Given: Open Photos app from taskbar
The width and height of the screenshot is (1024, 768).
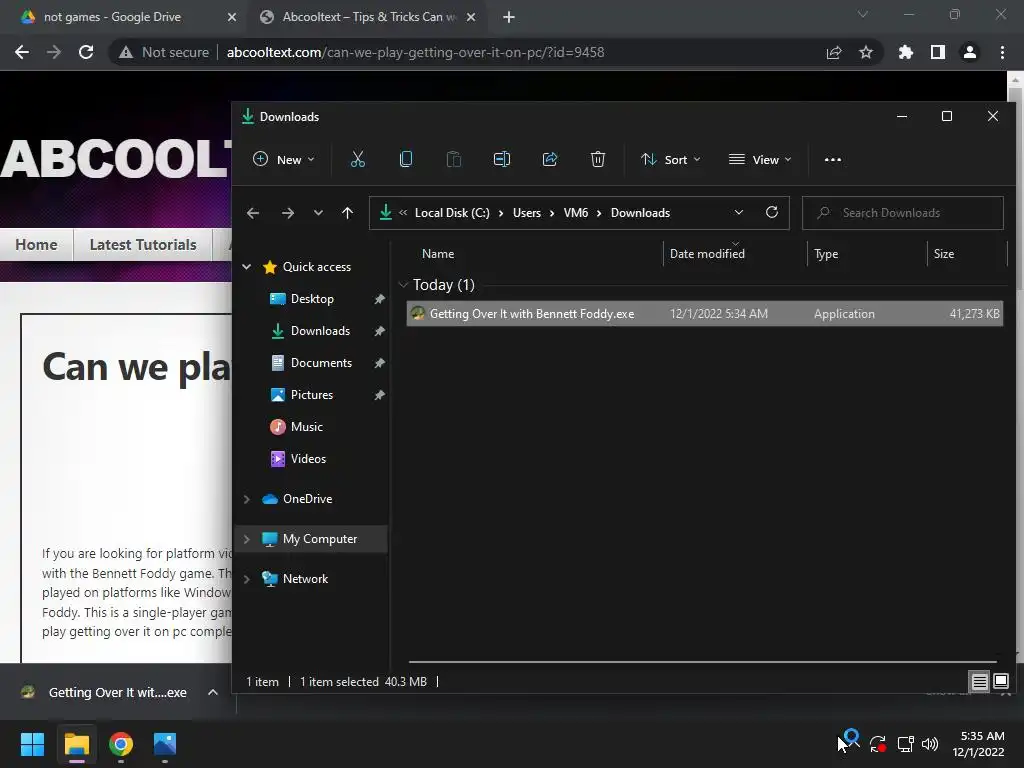Looking at the screenshot, I should pos(165,744).
